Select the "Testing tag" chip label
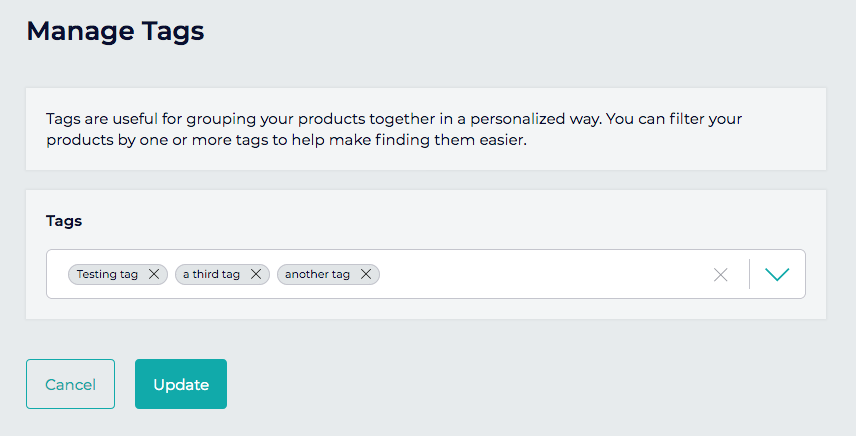Screen dimensions: 856x436 point(107,274)
